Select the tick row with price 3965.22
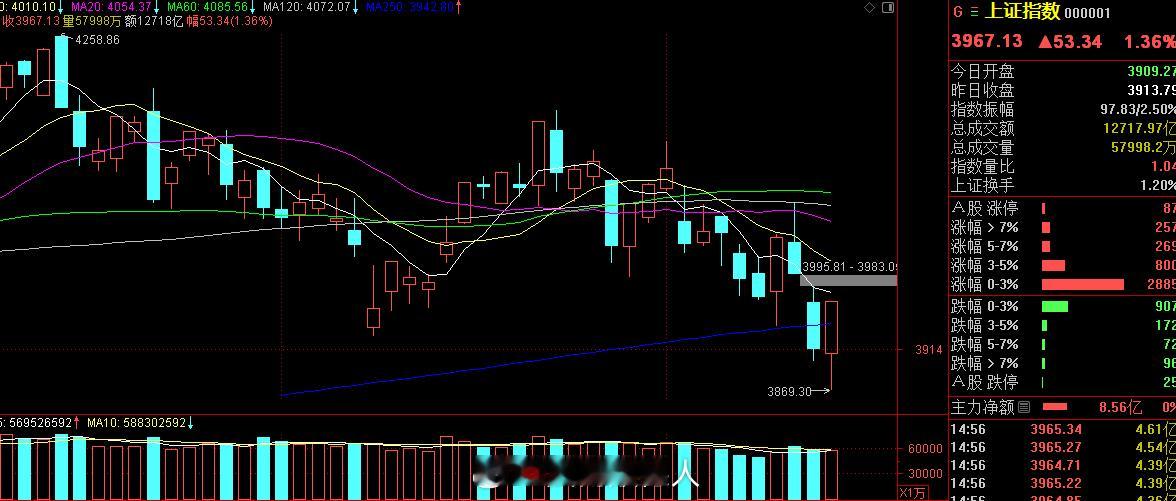The width and height of the screenshot is (1176, 501). point(1063,484)
